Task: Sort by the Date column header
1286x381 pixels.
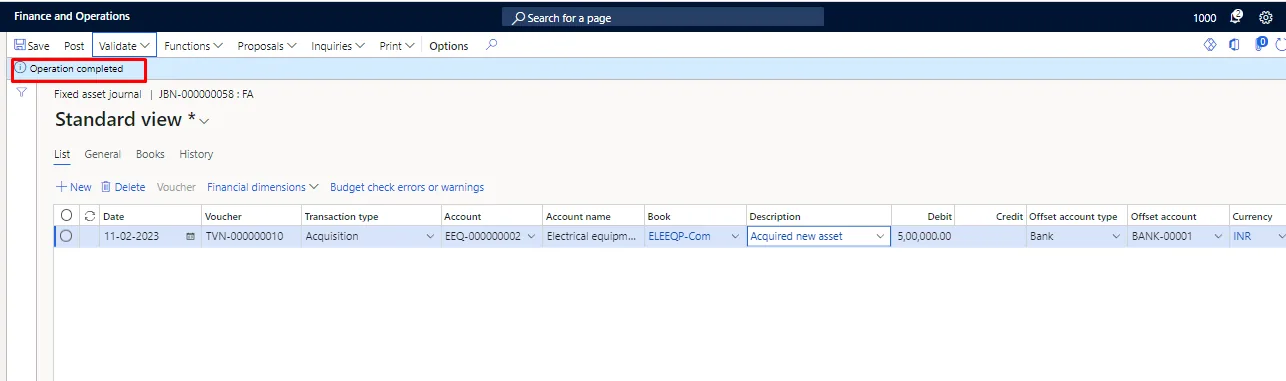Action: click(114, 216)
